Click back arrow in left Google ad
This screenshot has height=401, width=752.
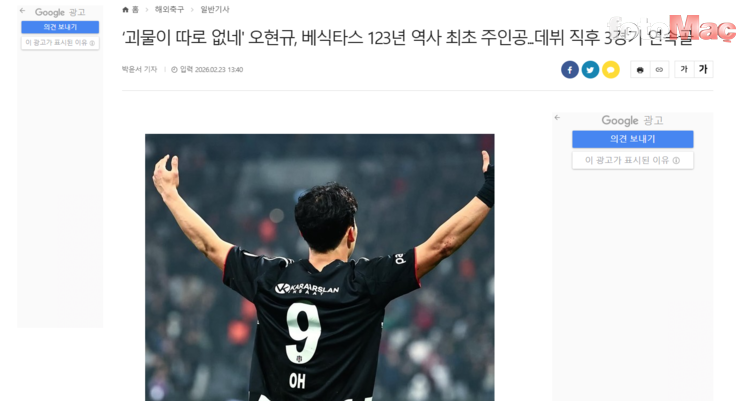pos(22,11)
